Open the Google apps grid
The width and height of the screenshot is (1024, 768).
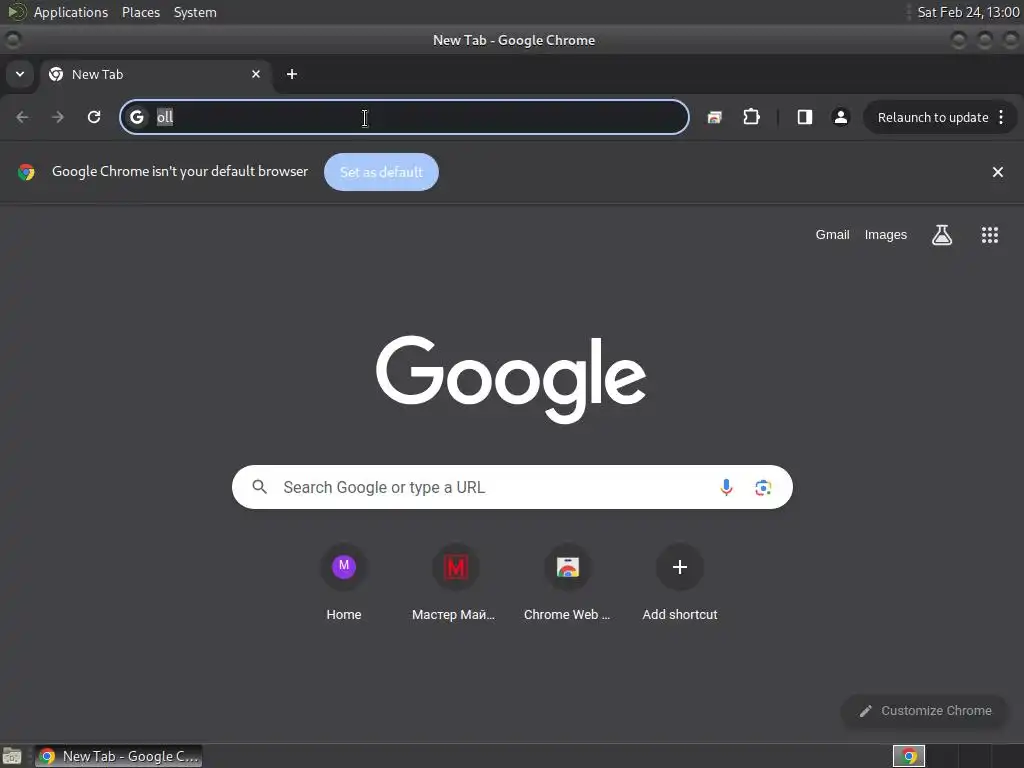(x=989, y=234)
